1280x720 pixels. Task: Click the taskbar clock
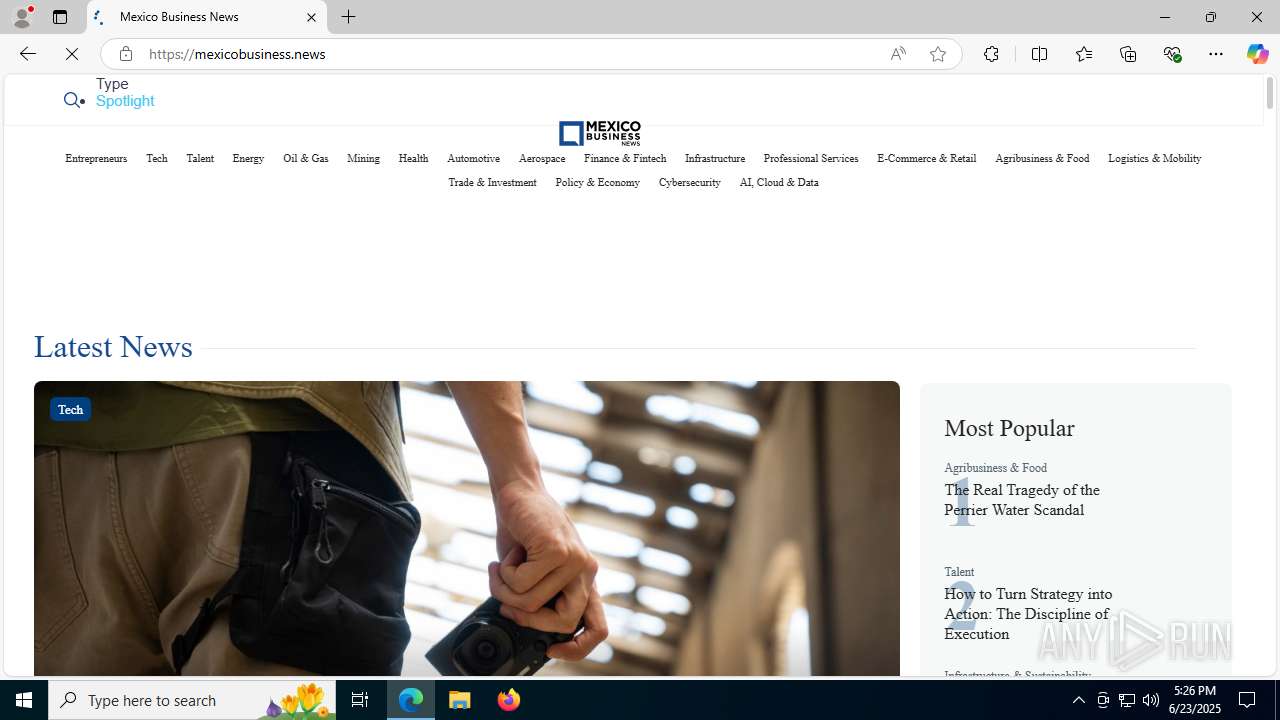(1194, 700)
